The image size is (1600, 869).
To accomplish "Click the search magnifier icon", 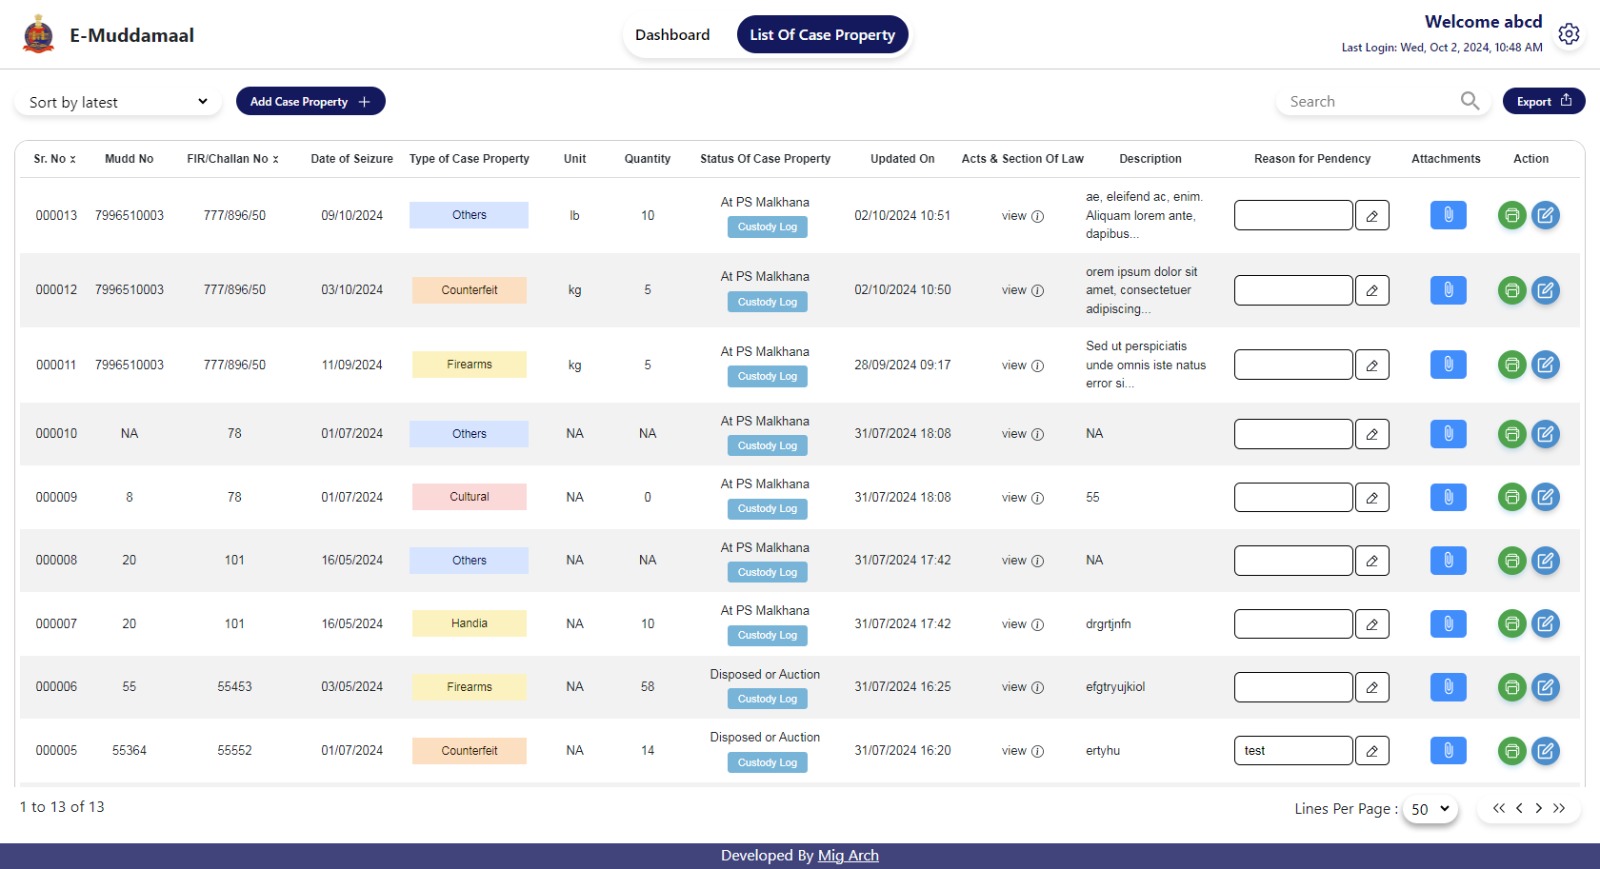I will tap(1470, 101).
